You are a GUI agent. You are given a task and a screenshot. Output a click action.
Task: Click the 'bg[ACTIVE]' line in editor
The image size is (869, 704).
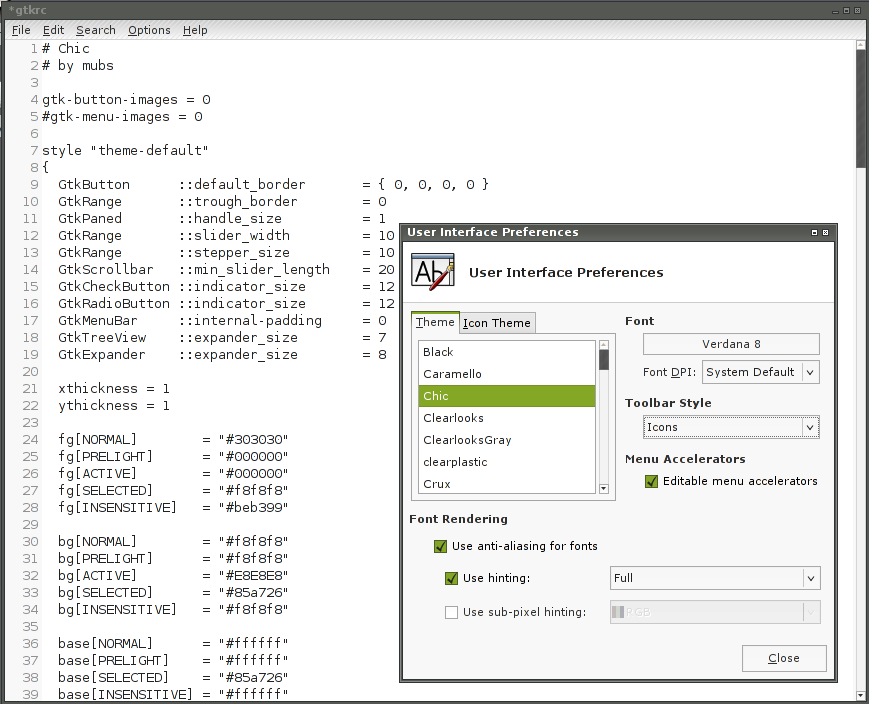[x=173, y=576]
